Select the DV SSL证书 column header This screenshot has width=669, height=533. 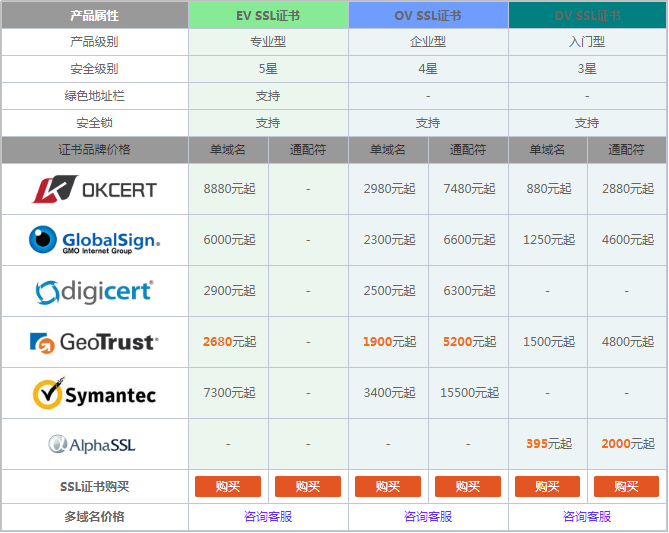click(587, 16)
